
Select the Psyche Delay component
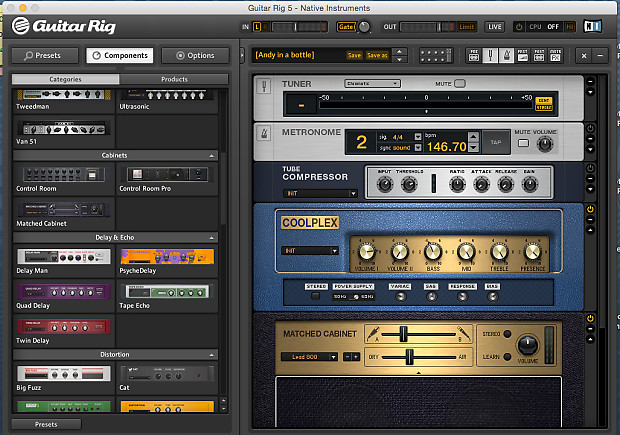(x=167, y=256)
